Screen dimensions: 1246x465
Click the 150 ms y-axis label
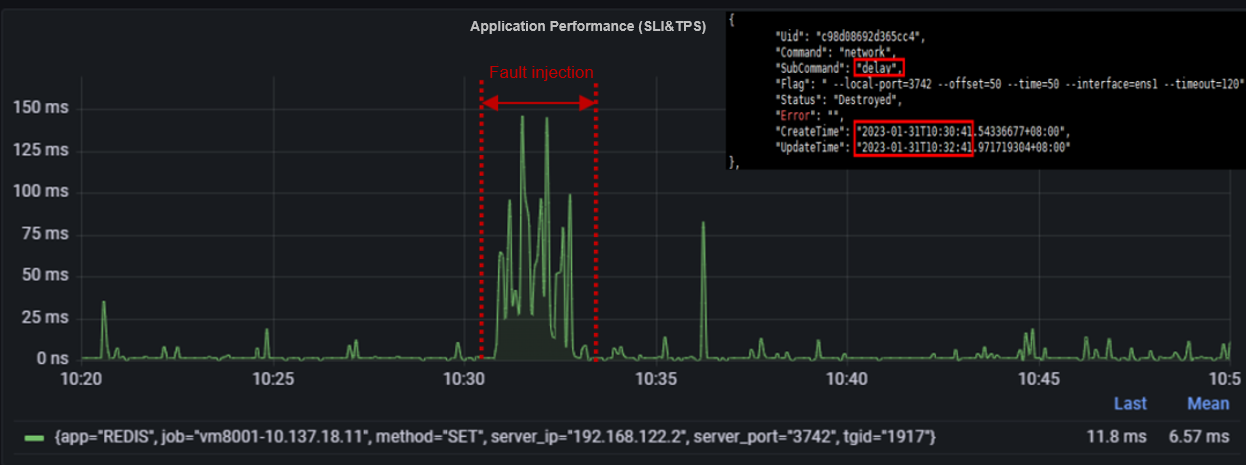coord(40,108)
